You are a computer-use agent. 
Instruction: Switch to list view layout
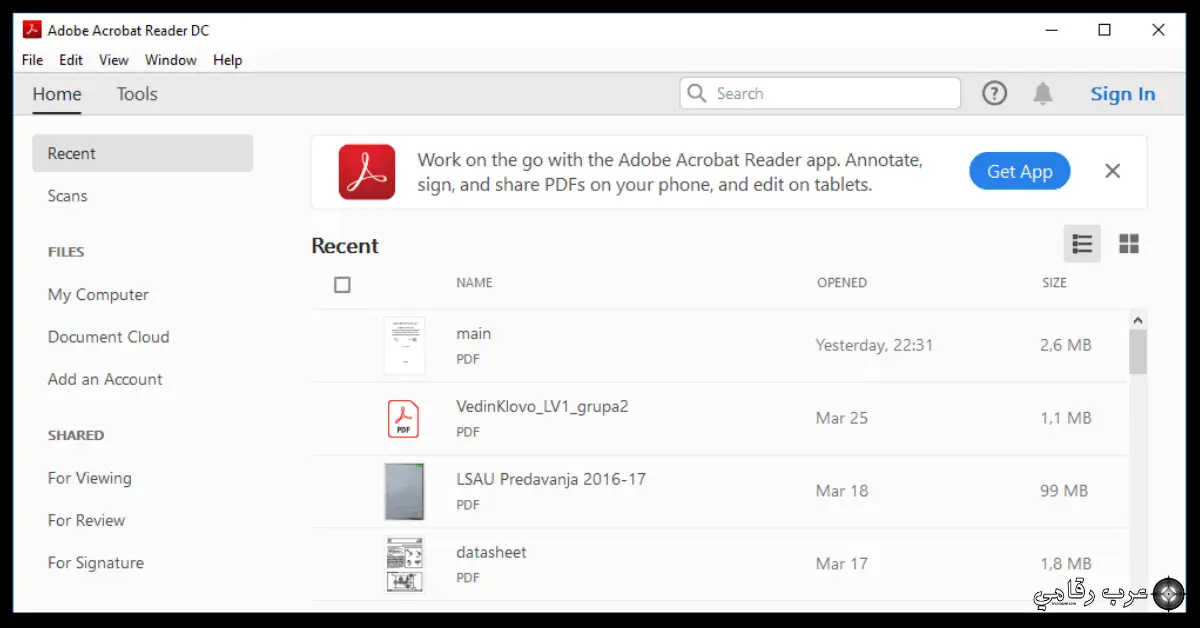point(1081,243)
